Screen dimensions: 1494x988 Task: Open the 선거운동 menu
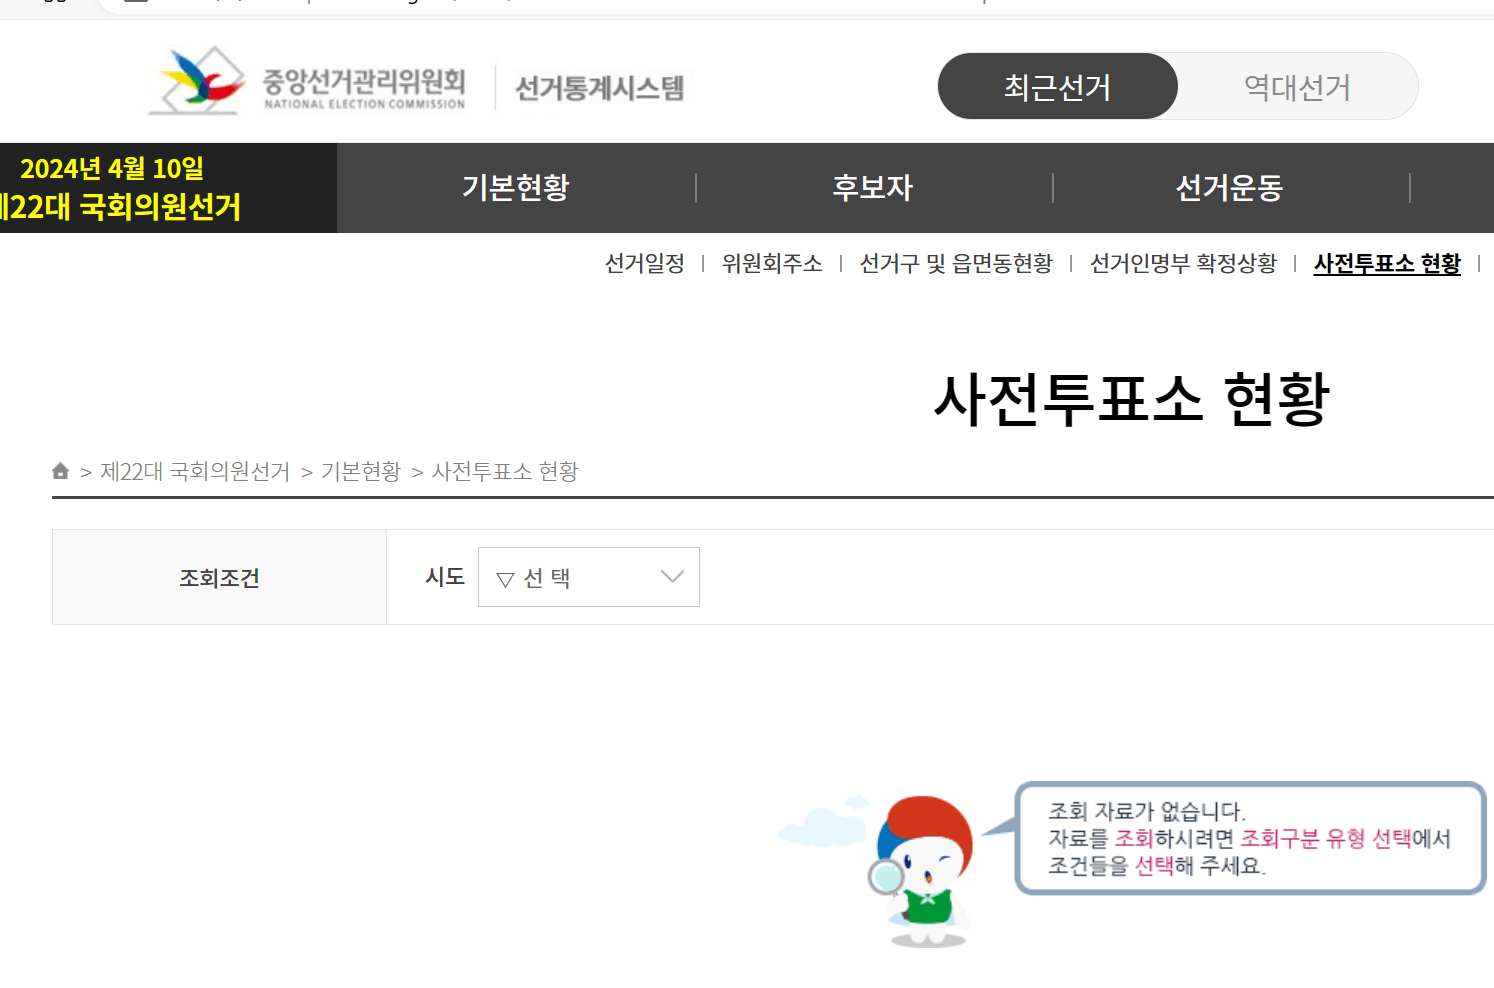1229,187
